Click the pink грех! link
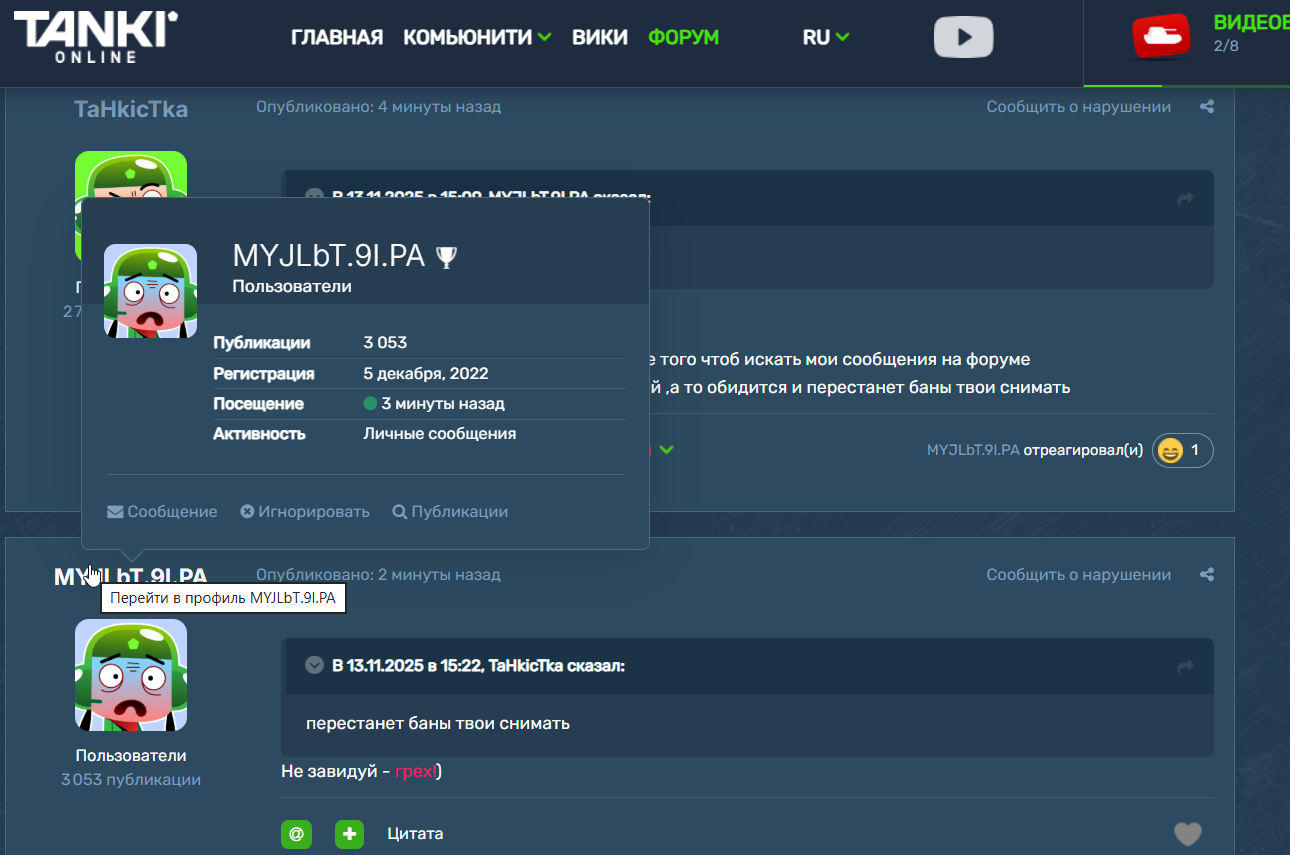The height and width of the screenshot is (855, 1290). click(x=416, y=772)
